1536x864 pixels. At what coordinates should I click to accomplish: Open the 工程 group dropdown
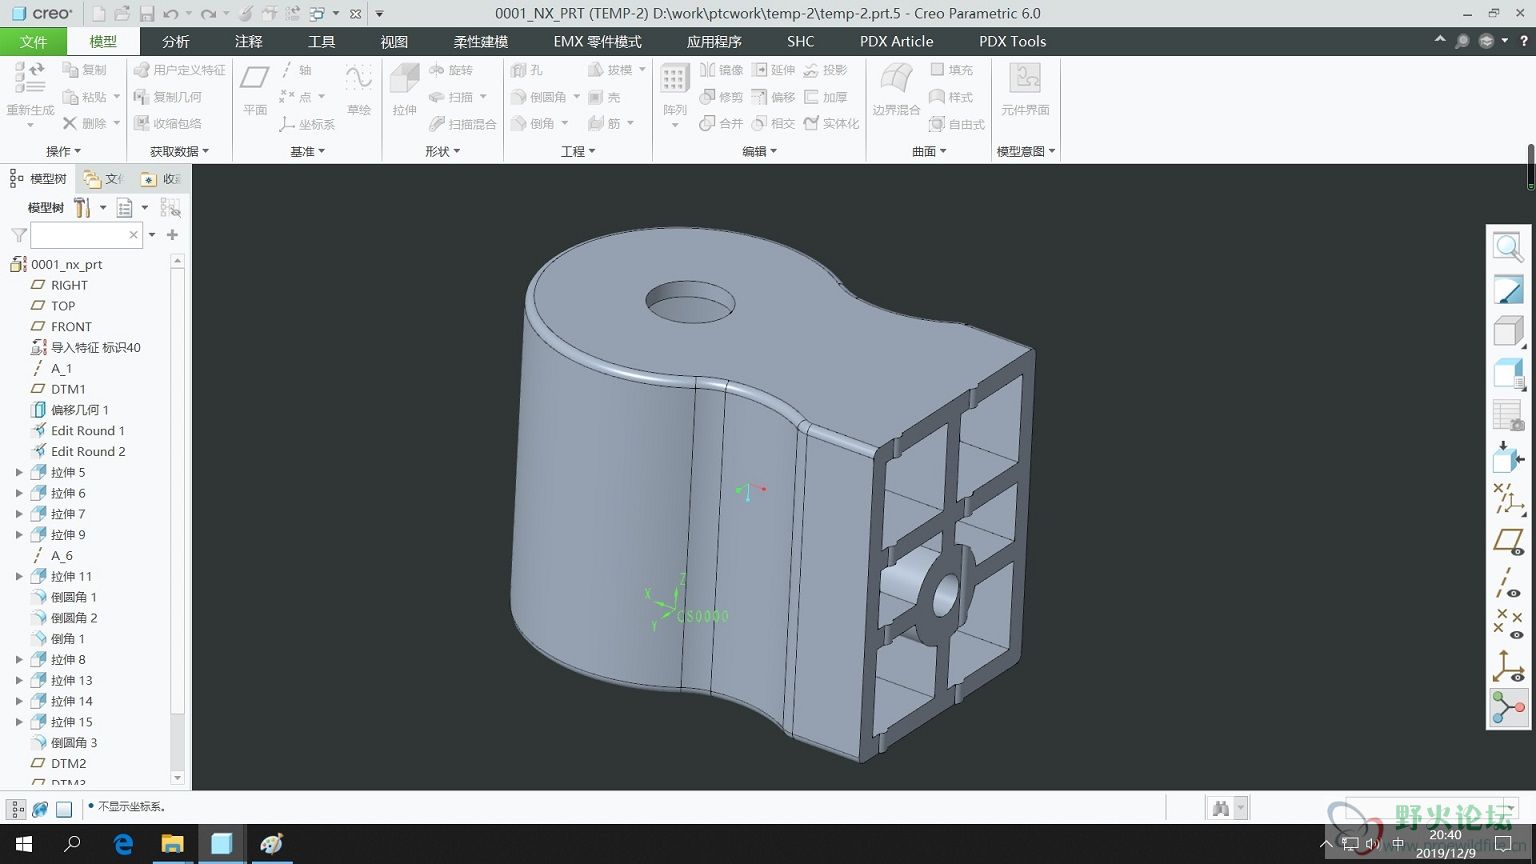click(x=578, y=151)
